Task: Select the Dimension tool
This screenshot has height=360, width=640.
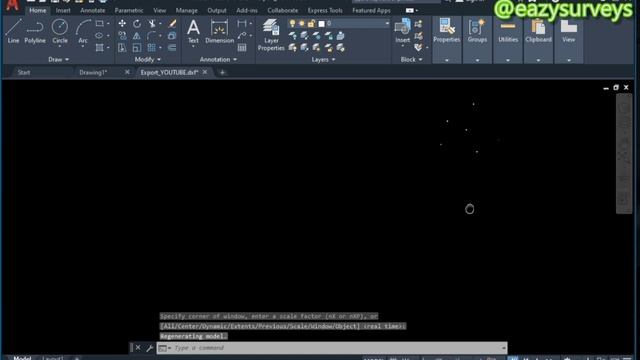Action: click(220, 32)
